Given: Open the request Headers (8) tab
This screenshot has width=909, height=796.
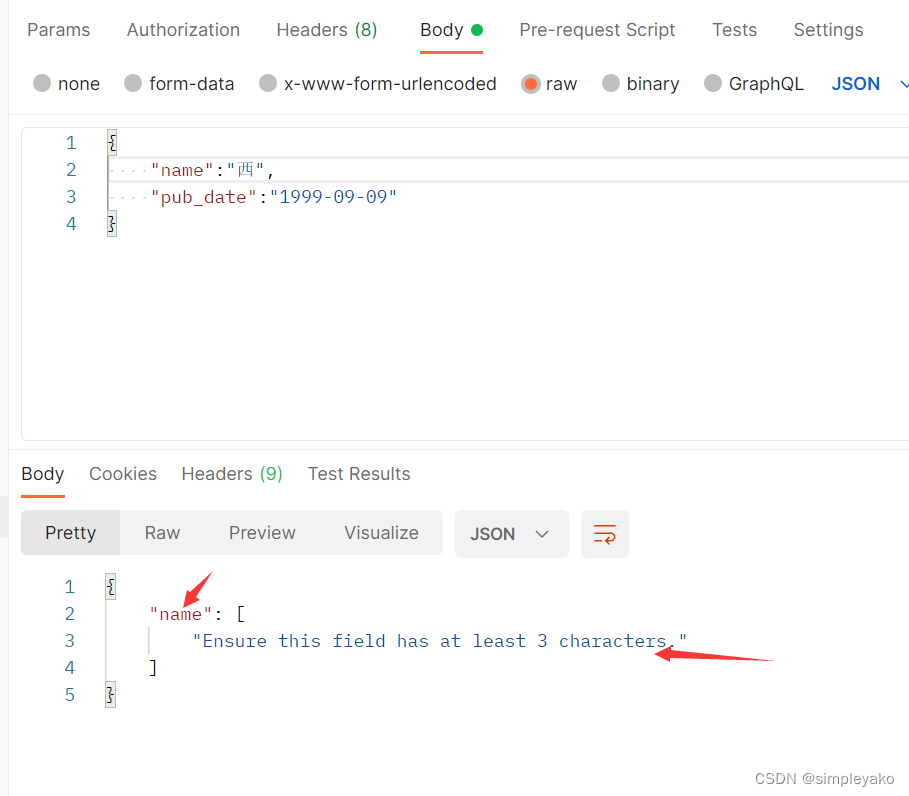Looking at the screenshot, I should click(x=327, y=30).
